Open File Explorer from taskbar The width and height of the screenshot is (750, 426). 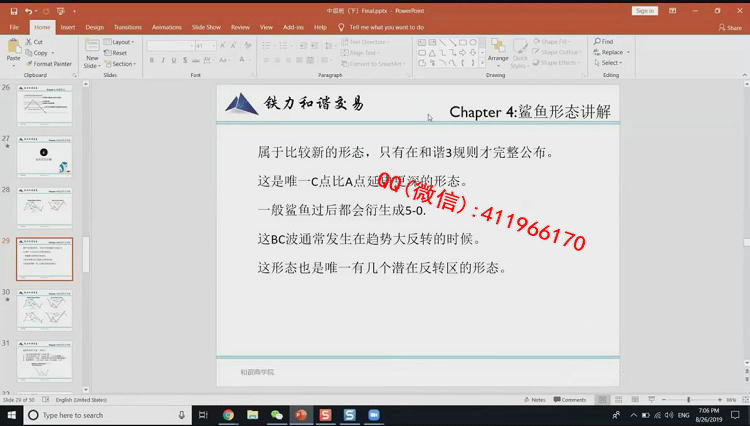click(253, 415)
